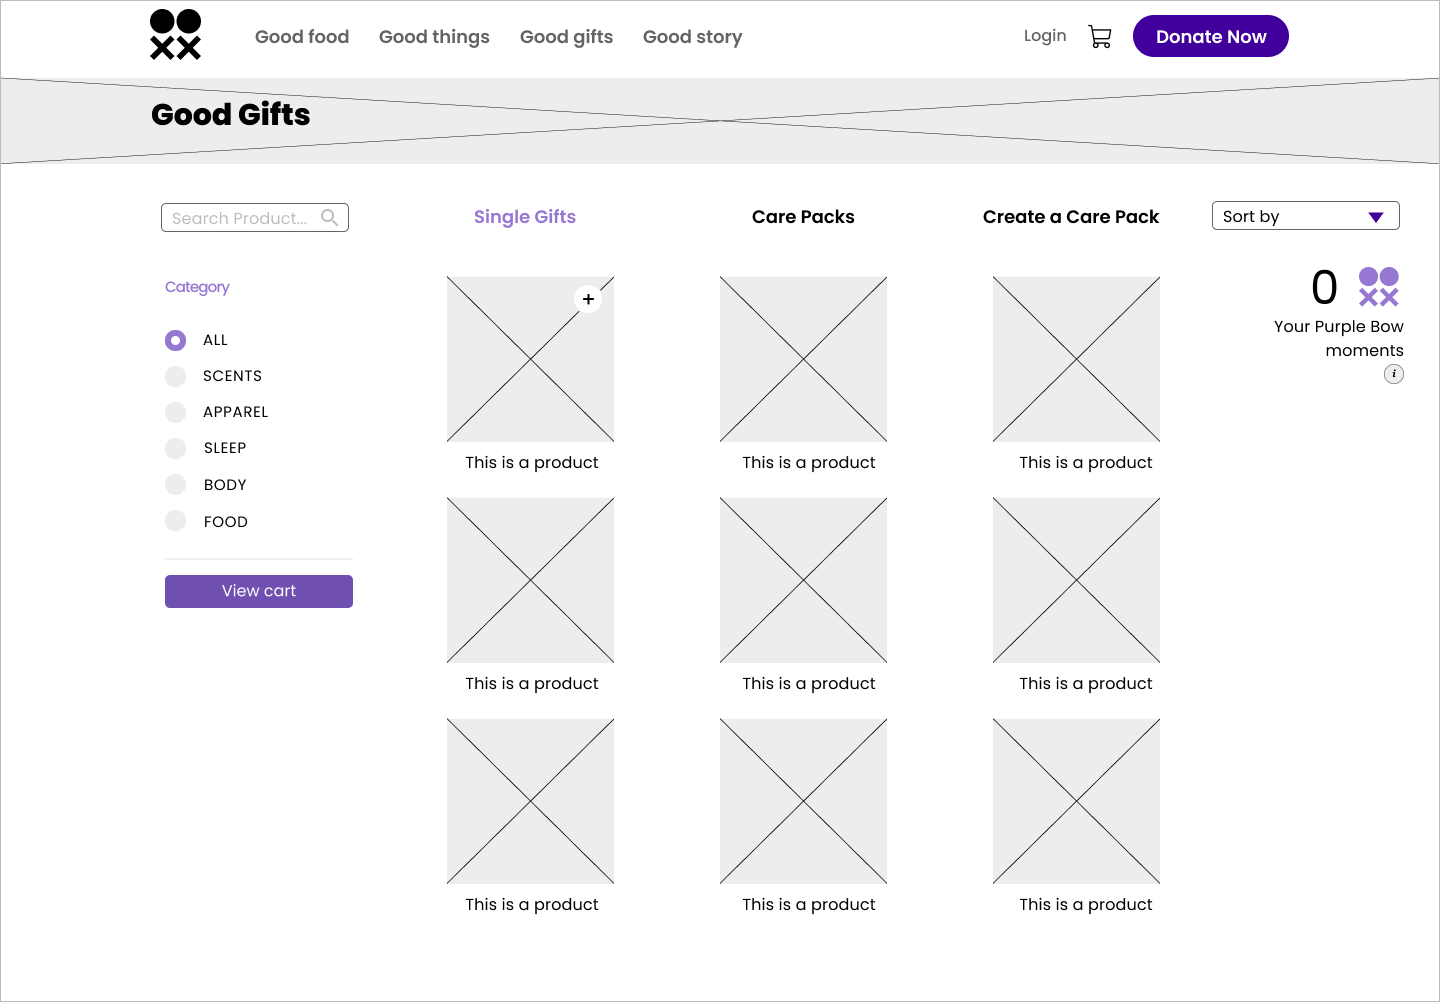Viewport: 1440px width, 1002px height.
Task: Click the search magnifier icon
Action: tap(329, 217)
